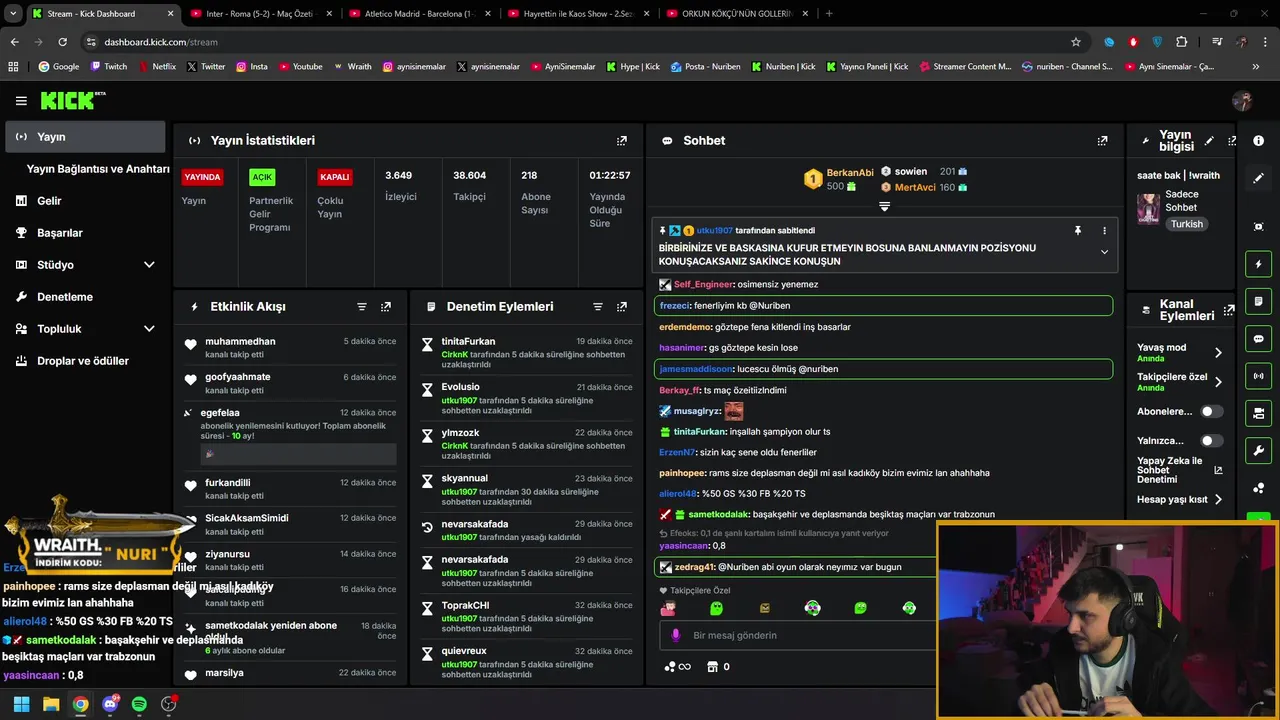Click the broadcast signal icon in the right sidebar
Viewport: 1280px width, 720px height.
click(1259, 376)
